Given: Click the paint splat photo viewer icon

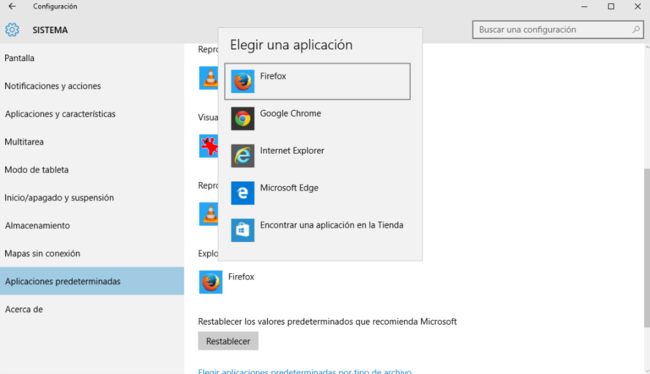Looking at the screenshot, I should (x=209, y=146).
